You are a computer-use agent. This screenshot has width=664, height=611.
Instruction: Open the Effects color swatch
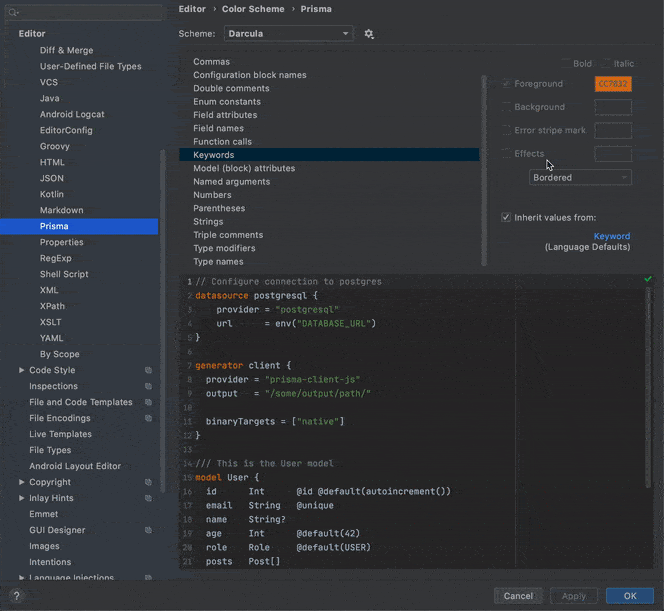(613, 154)
